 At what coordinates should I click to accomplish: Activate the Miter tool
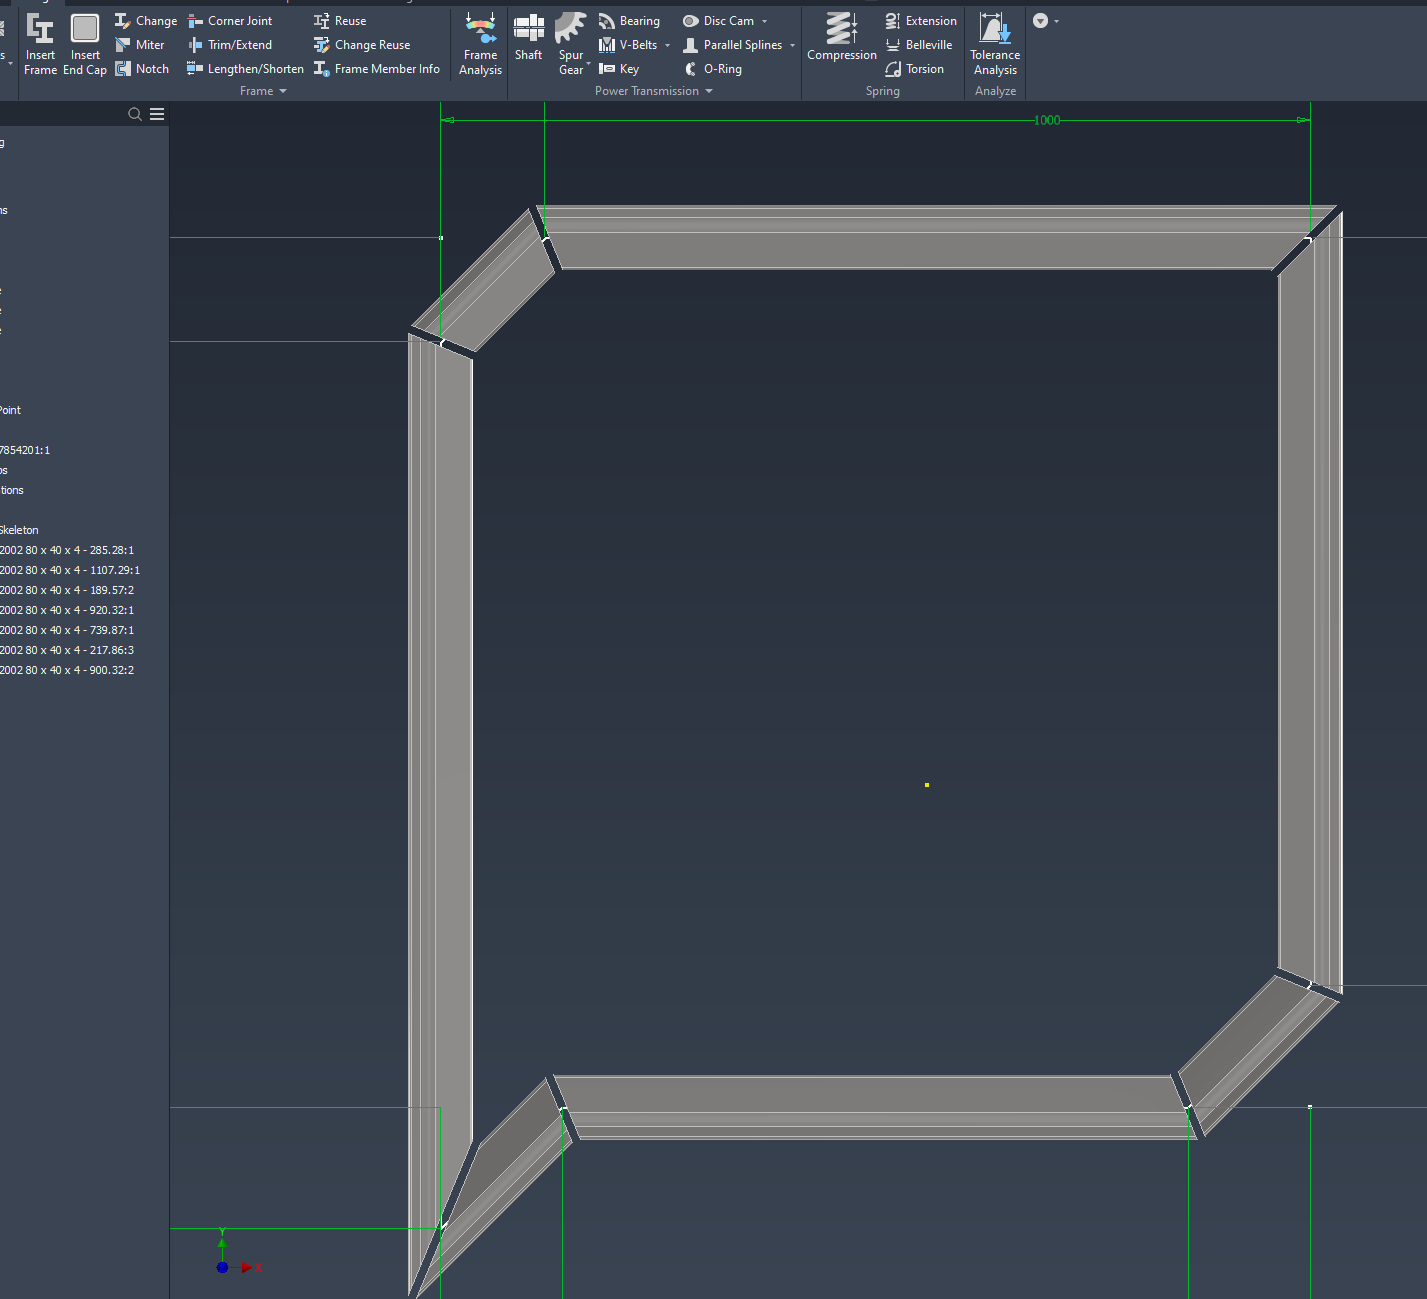click(142, 44)
